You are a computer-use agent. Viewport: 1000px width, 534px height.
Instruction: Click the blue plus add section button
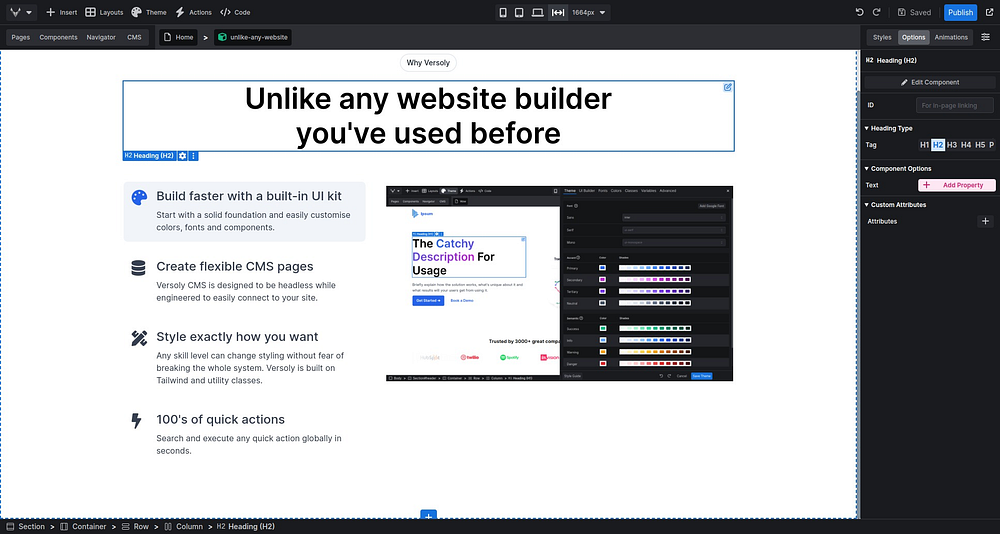[x=429, y=515]
